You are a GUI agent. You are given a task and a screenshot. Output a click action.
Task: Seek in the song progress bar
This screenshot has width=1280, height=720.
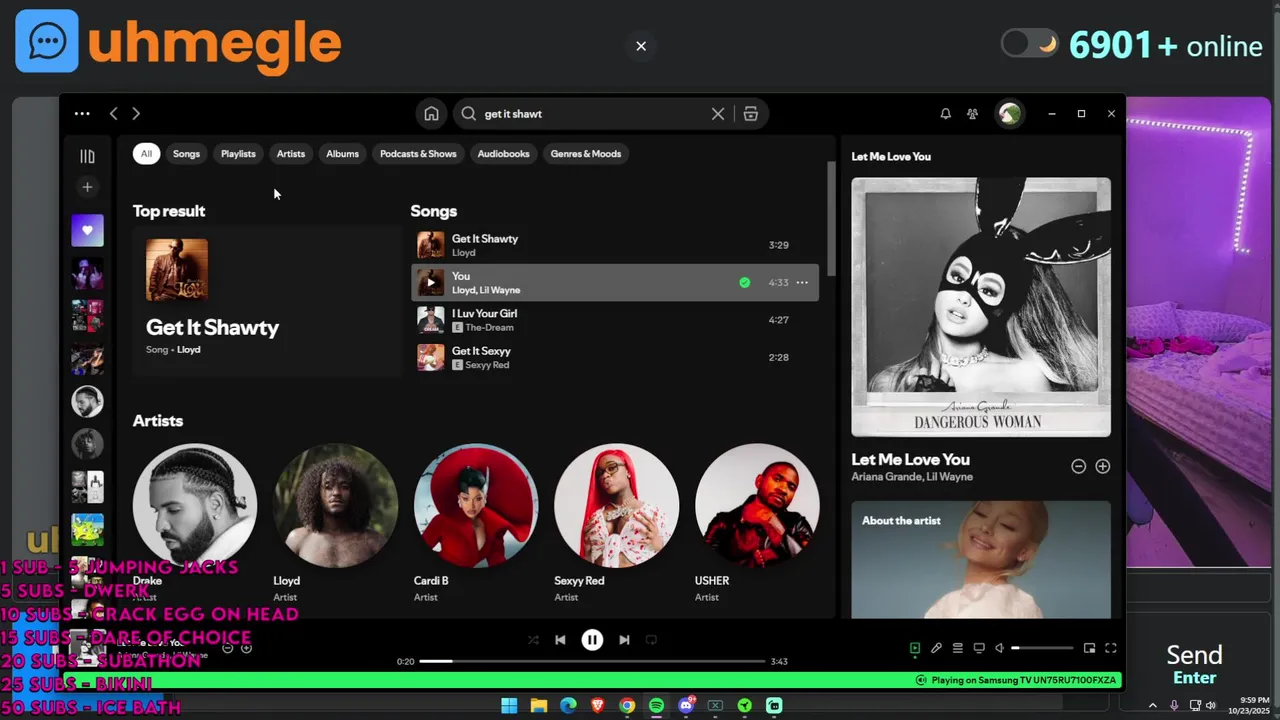[592, 661]
